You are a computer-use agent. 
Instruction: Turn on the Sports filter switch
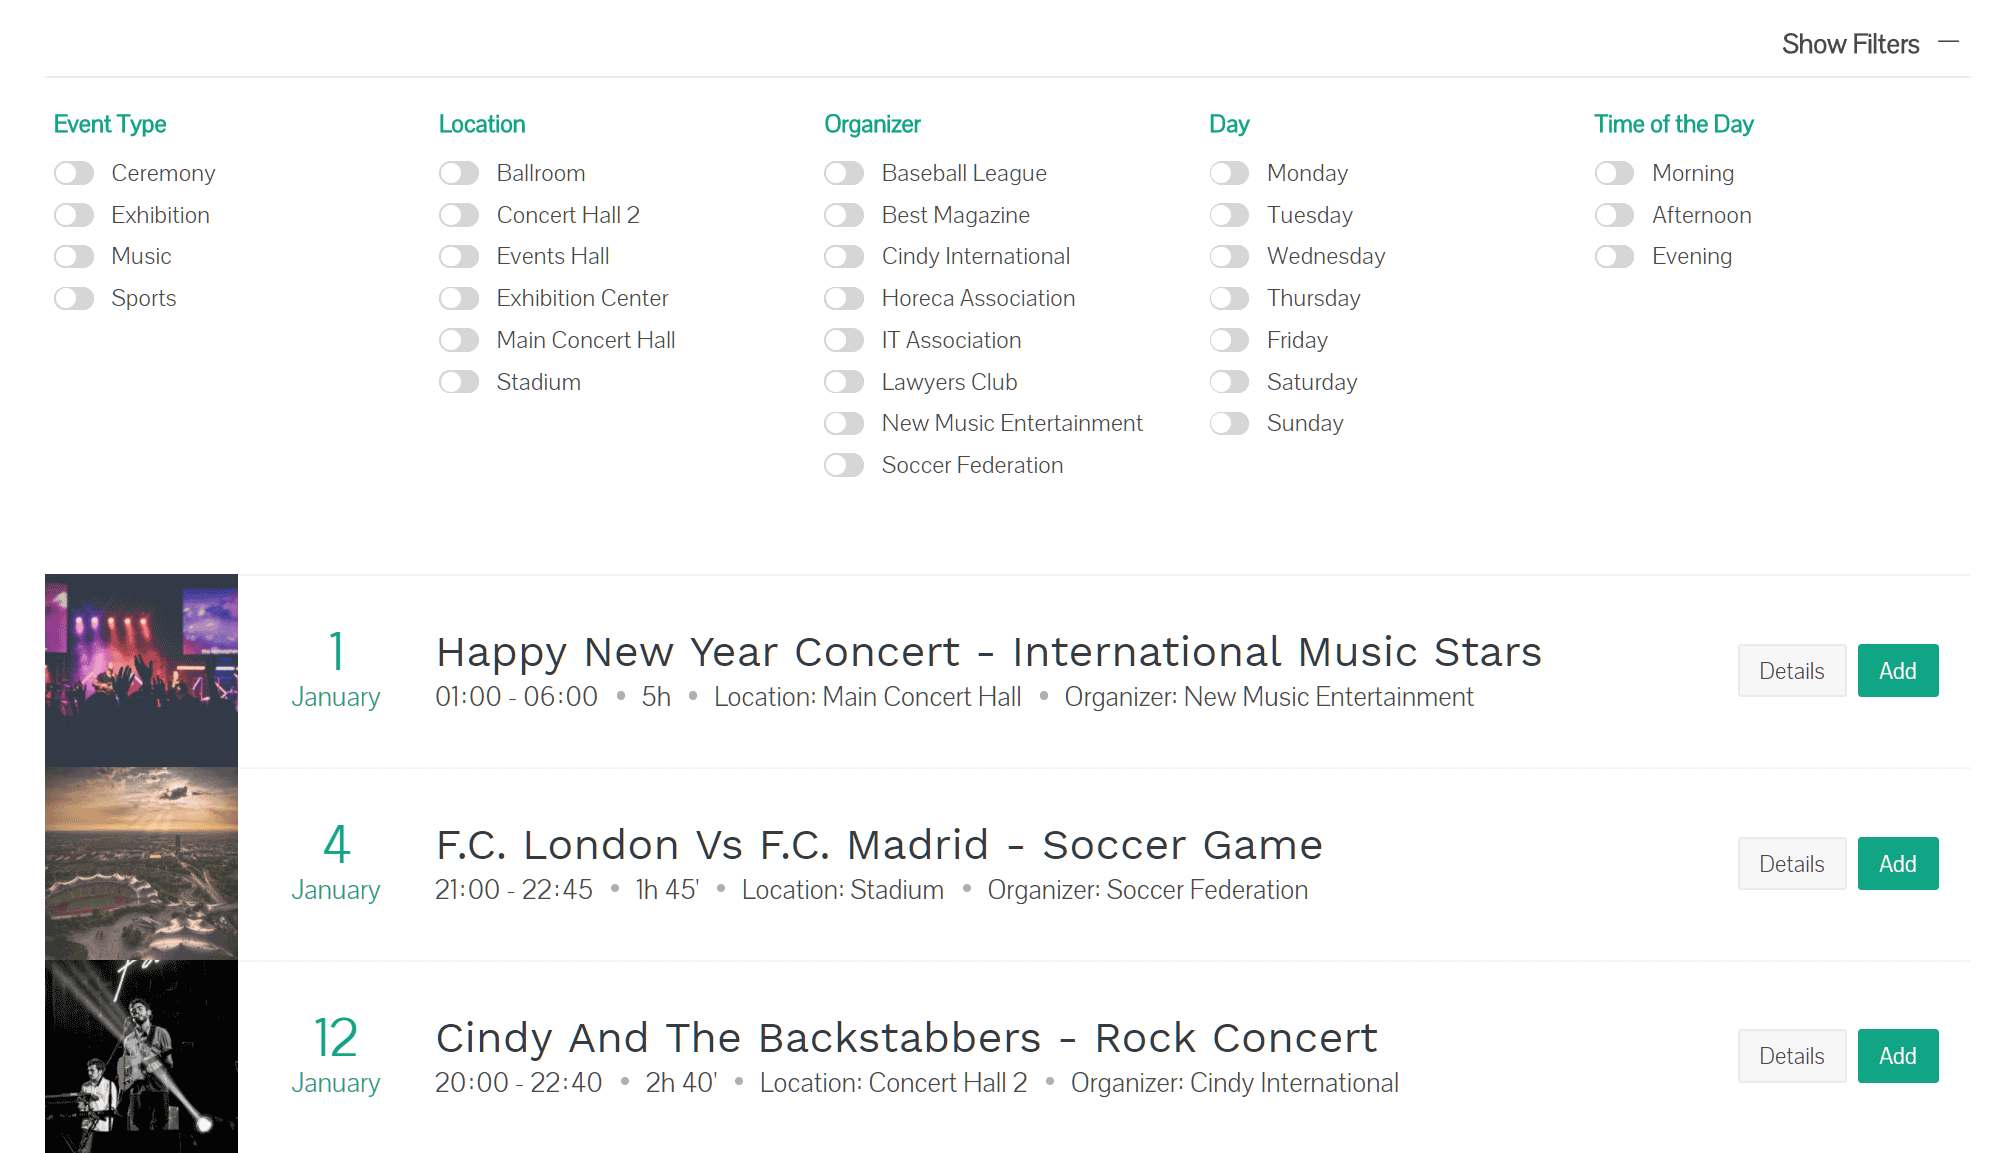(x=74, y=299)
